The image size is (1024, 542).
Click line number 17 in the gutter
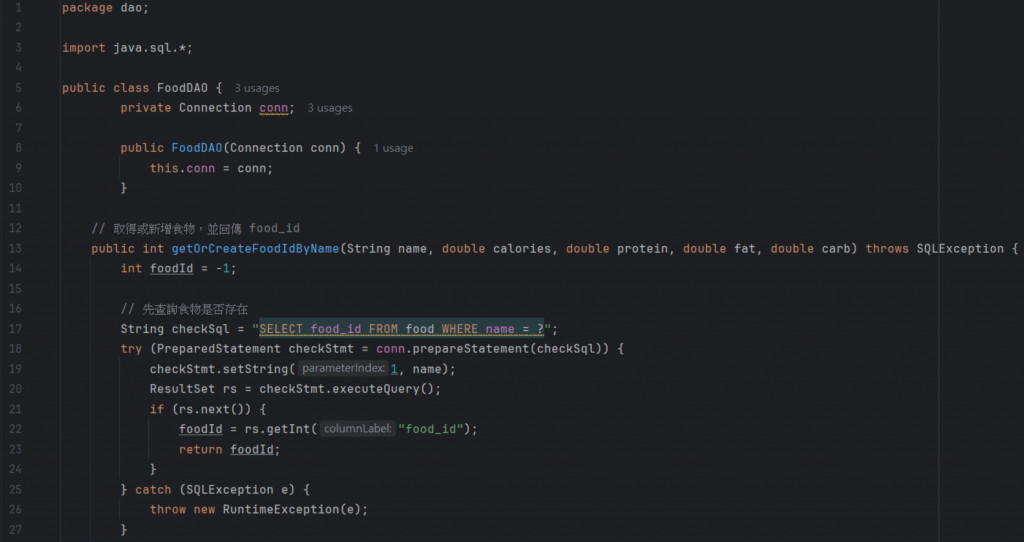point(15,329)
